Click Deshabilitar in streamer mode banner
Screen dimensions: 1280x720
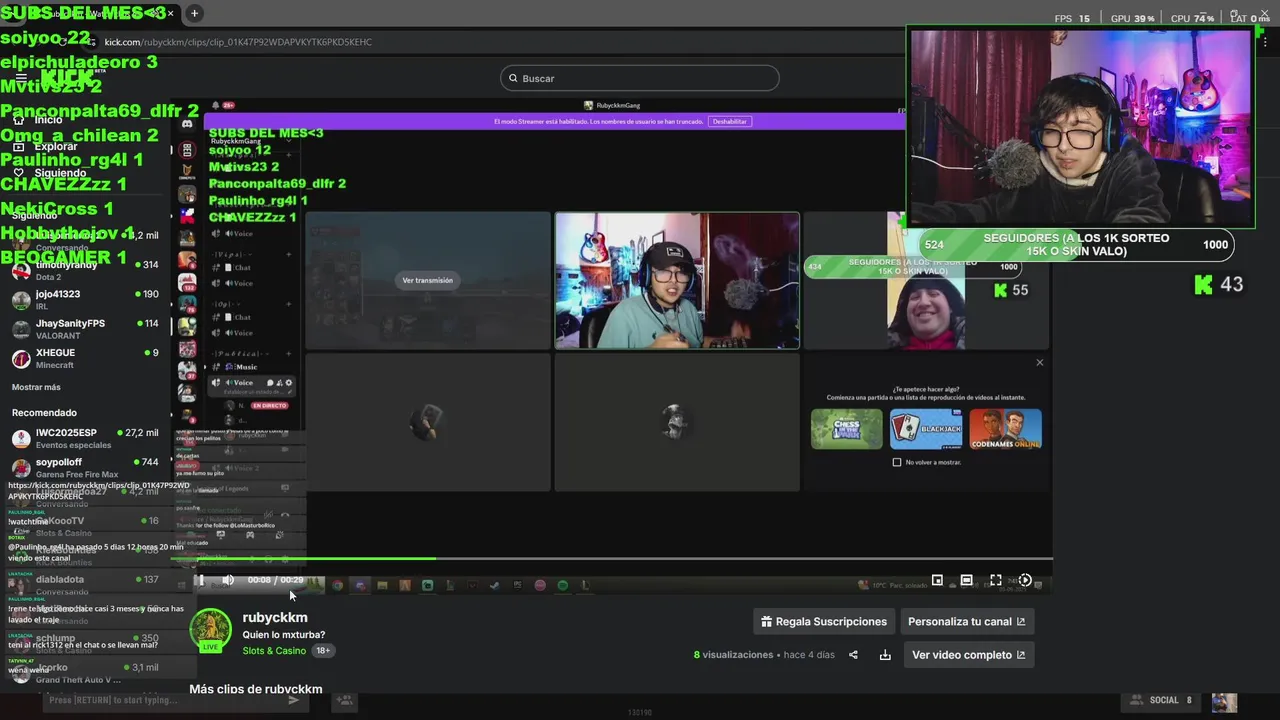pyautogui.click(x=729, y=121)
